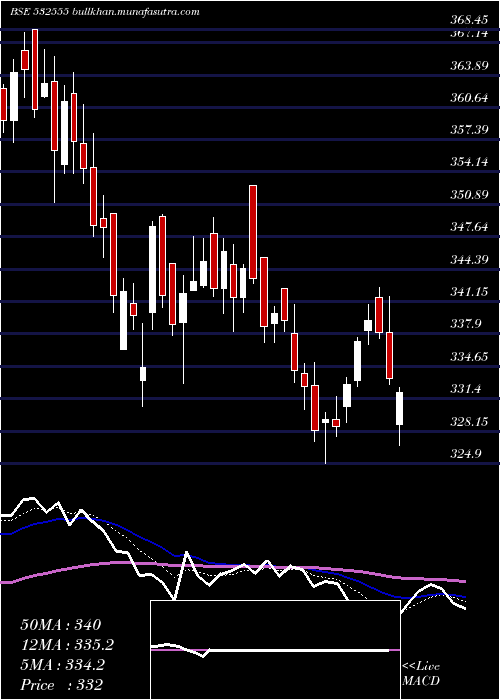Click the 341.15 price axis label
This screenshot has height=700, width=500.
469,292
